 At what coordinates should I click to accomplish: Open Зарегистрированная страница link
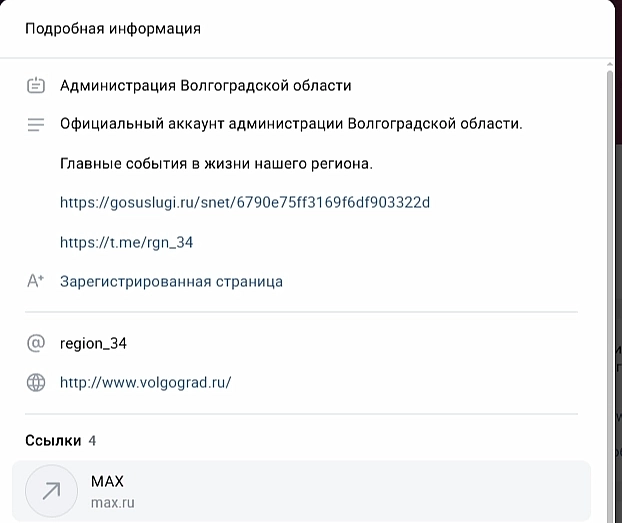point(171,281)
